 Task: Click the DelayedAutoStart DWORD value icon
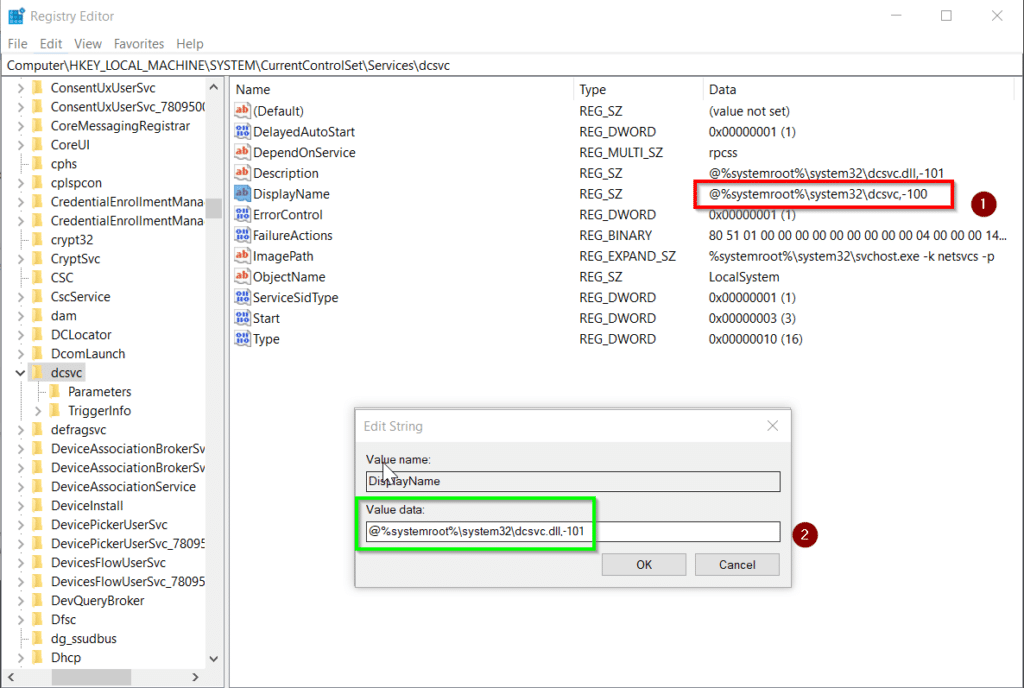click(242, 132)
